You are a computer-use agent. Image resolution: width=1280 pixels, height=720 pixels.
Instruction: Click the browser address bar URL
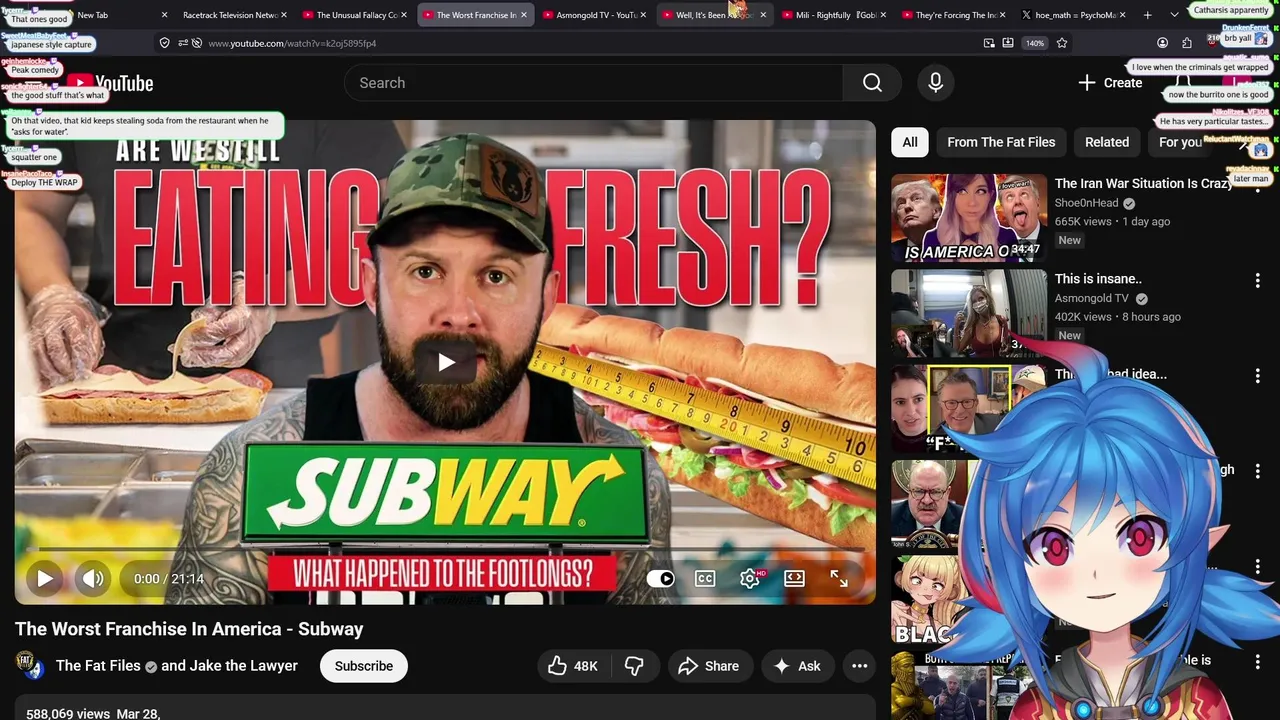click(x=292, y=43)
